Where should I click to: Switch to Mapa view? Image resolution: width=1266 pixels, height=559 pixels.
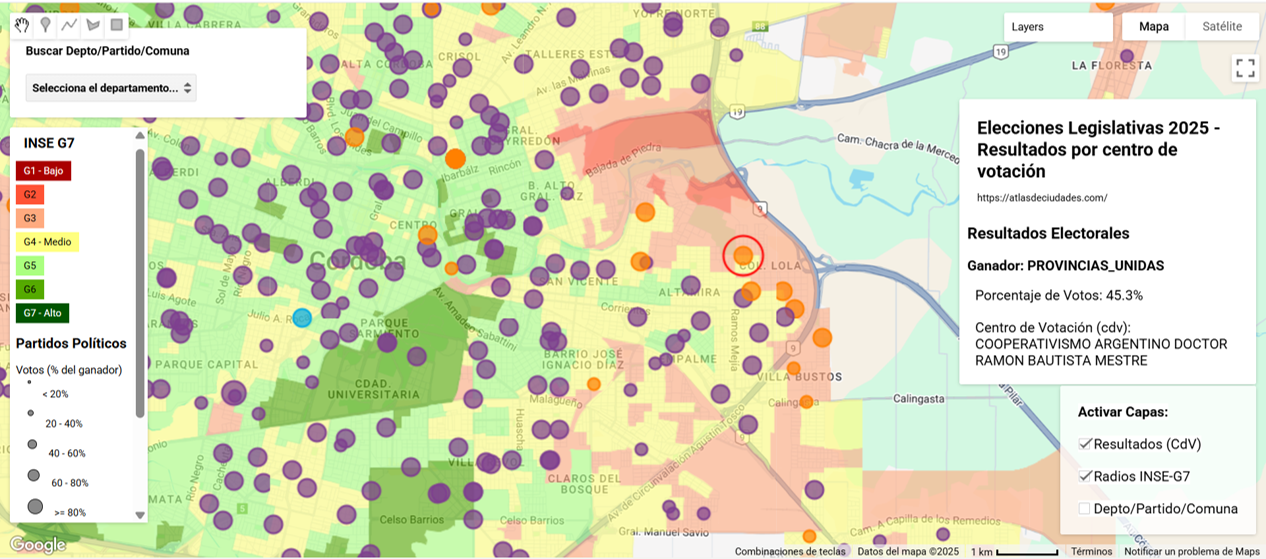[x=1154, y=27]
